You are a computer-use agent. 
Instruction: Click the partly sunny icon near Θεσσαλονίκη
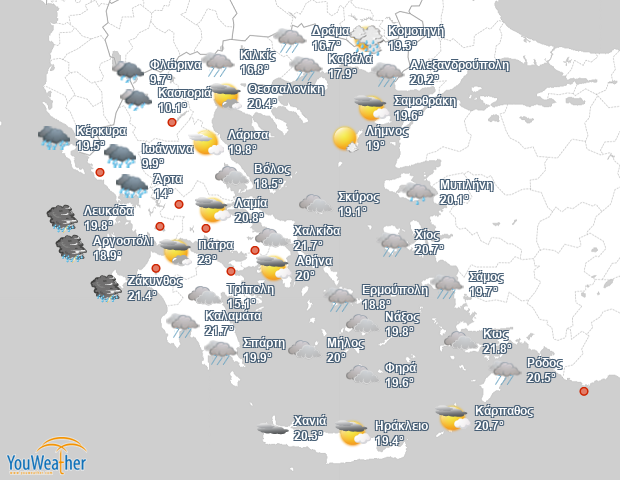[x=227, y=97]
